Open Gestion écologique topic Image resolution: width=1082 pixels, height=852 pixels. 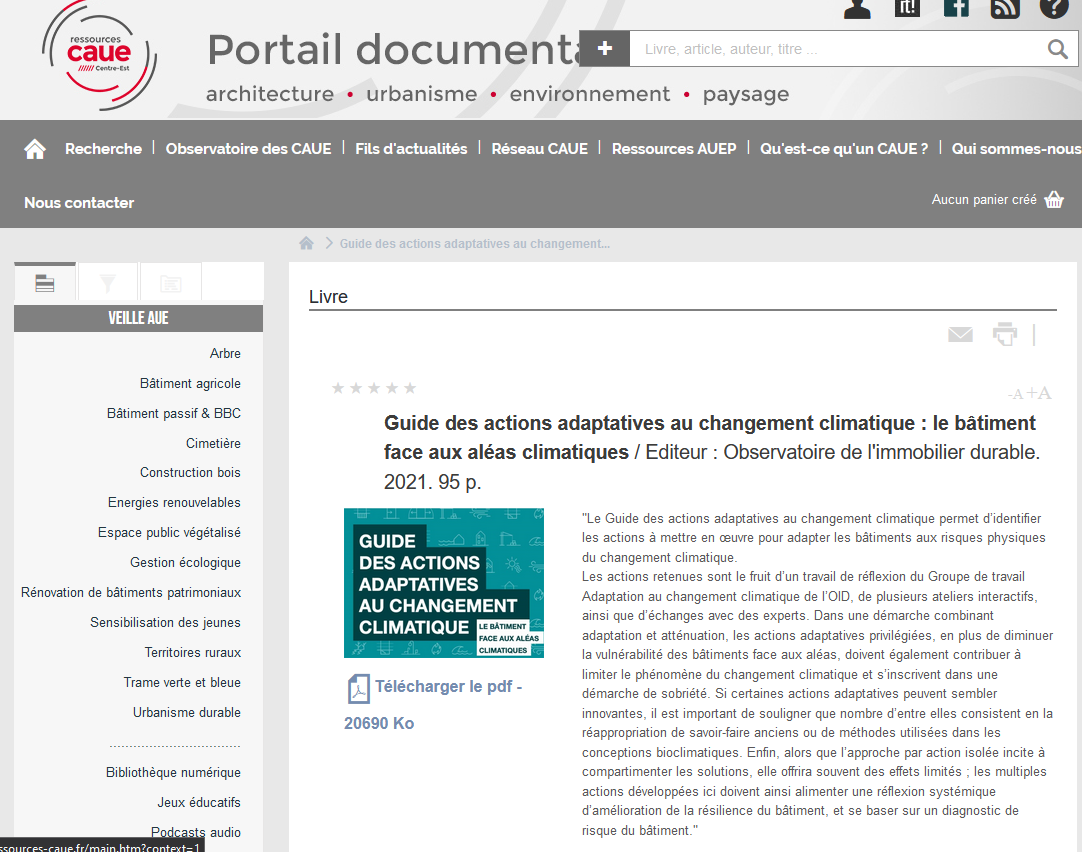coord(186,563)
